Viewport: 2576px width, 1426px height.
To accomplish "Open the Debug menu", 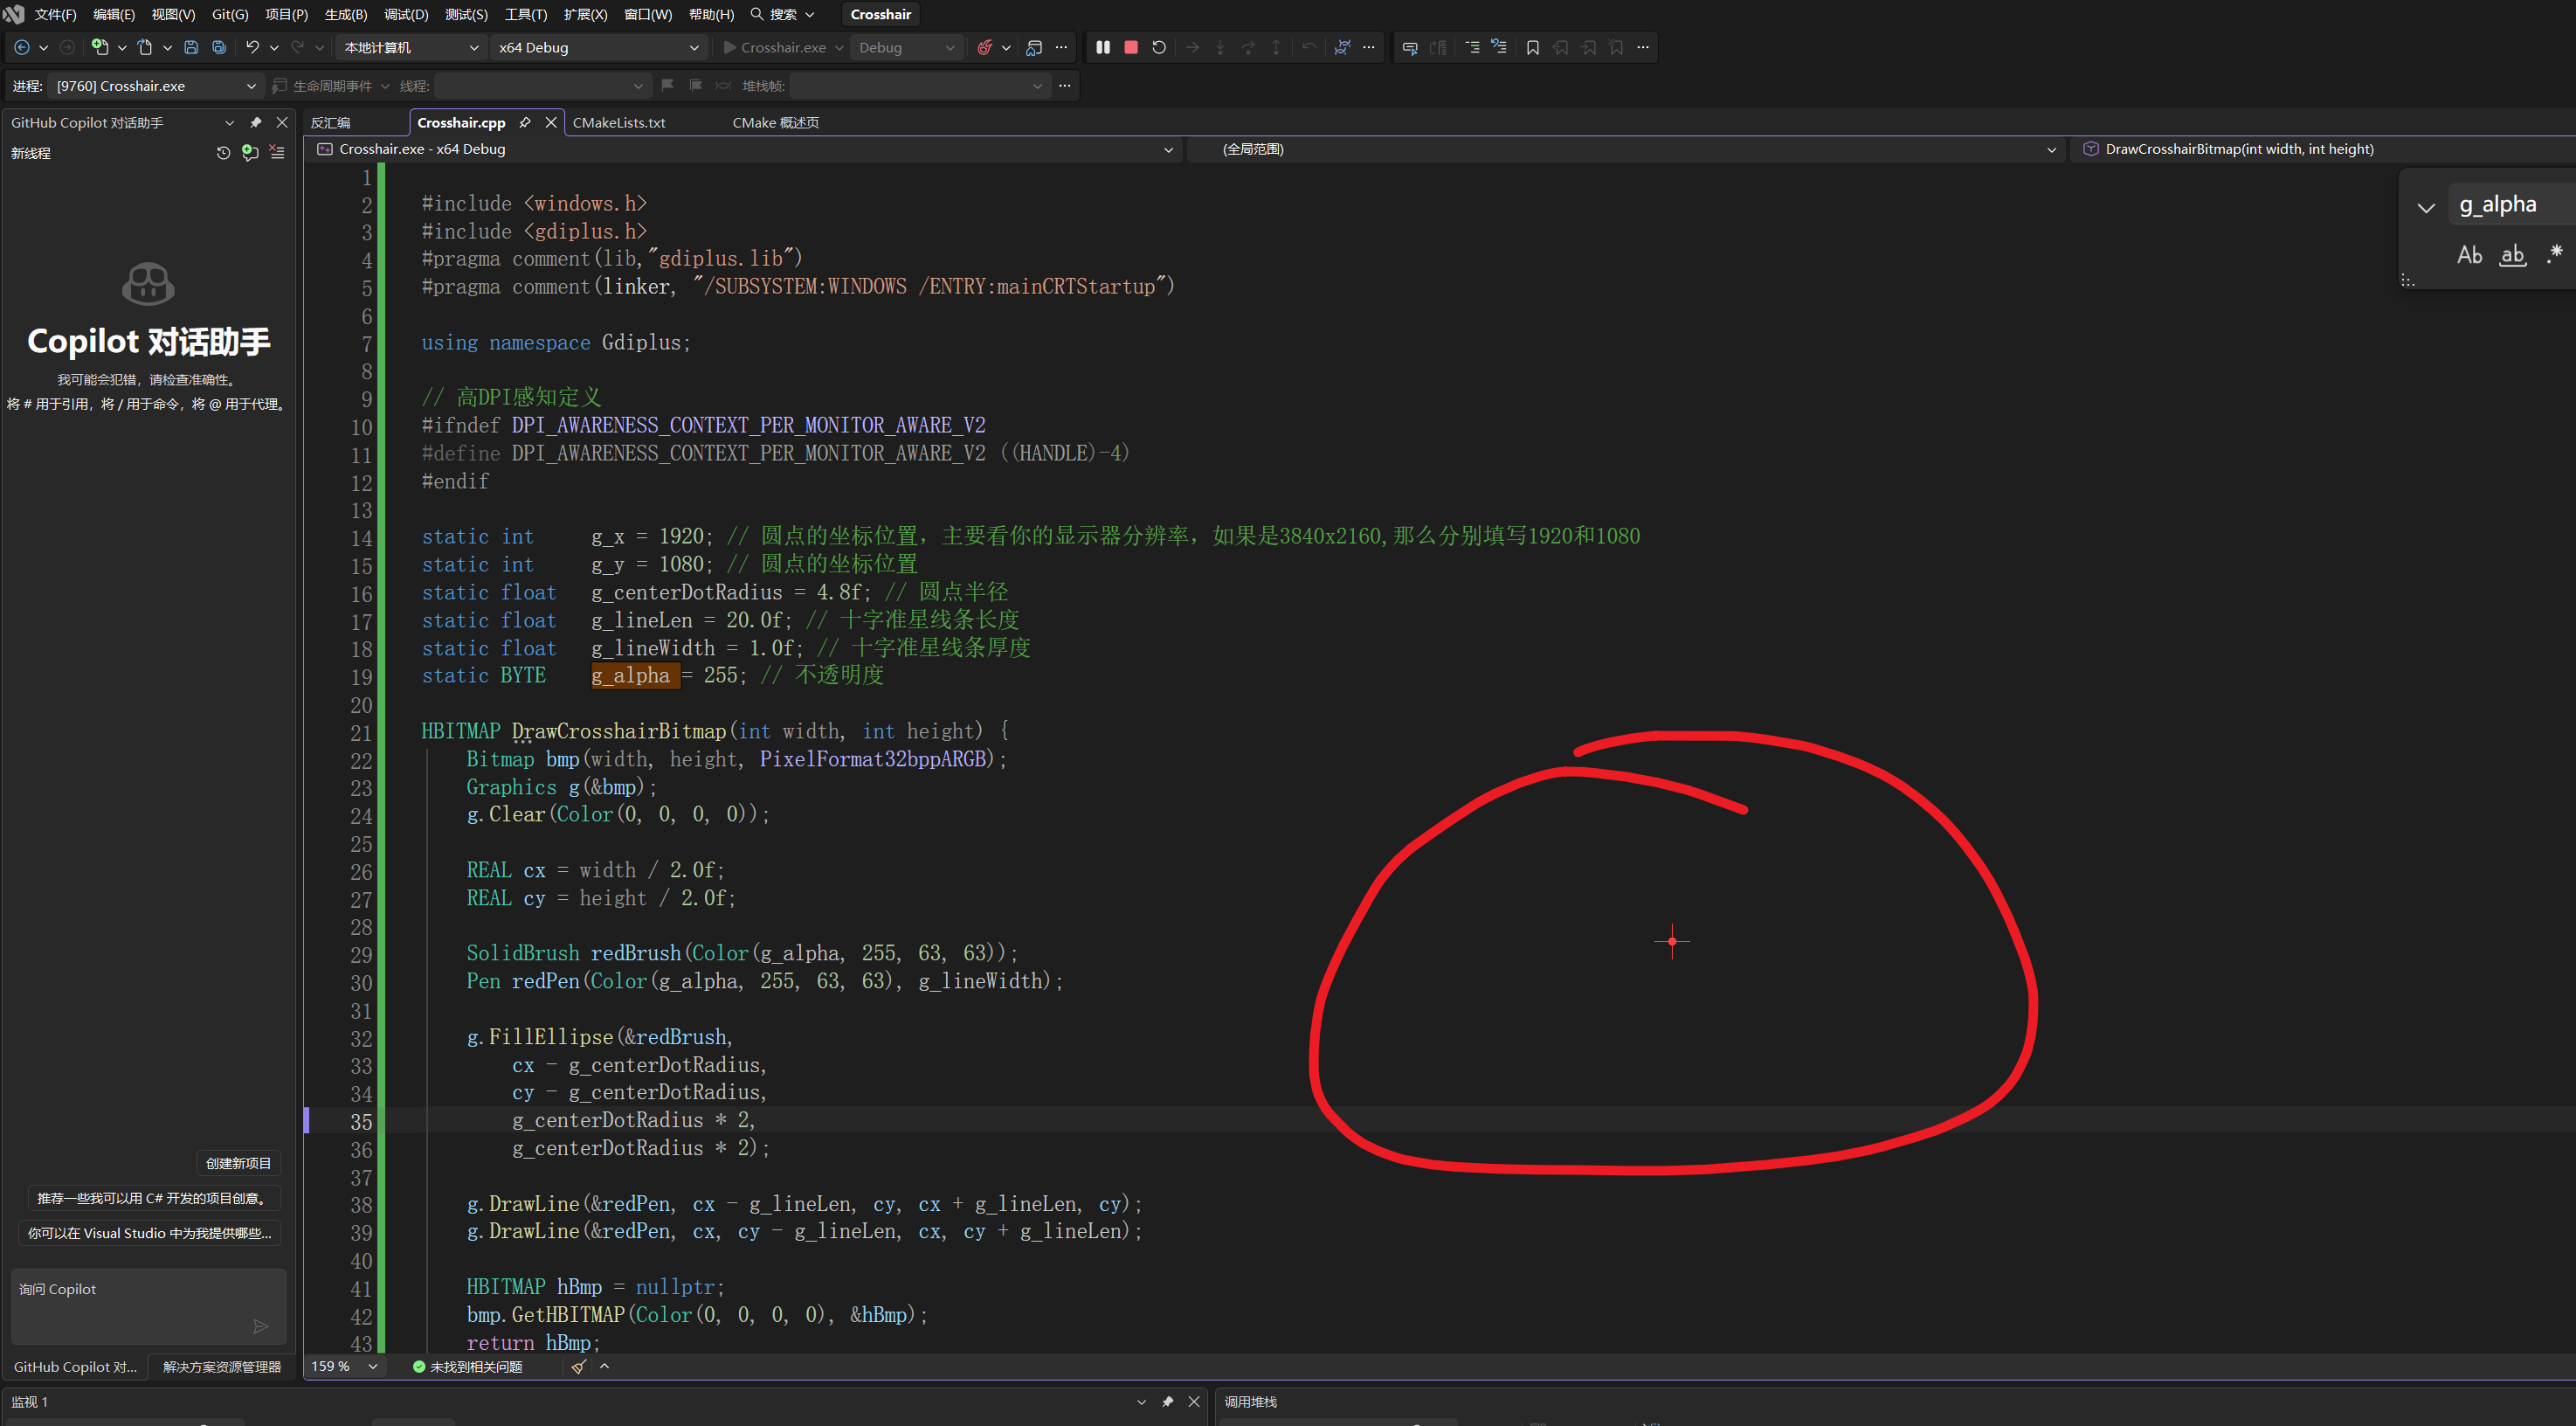I will [406, 14].
